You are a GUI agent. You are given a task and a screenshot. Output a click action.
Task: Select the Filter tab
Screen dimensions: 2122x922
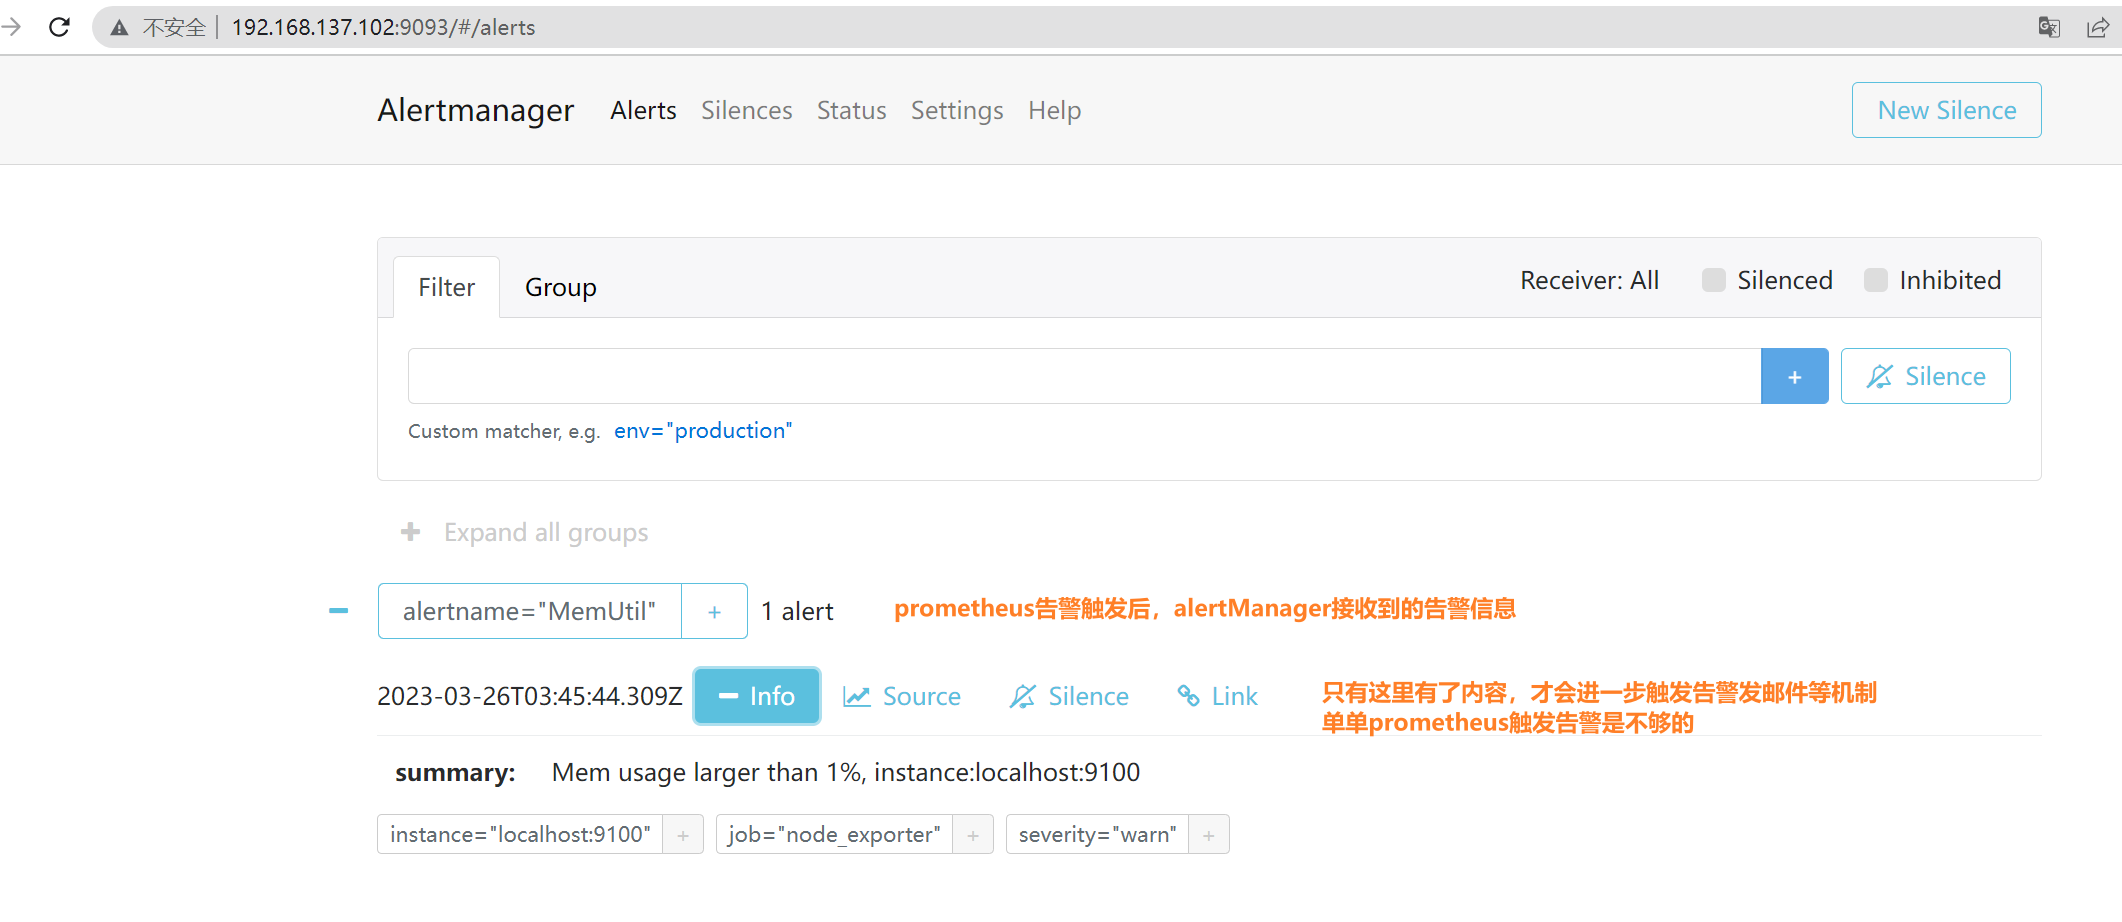pos(446,287)
